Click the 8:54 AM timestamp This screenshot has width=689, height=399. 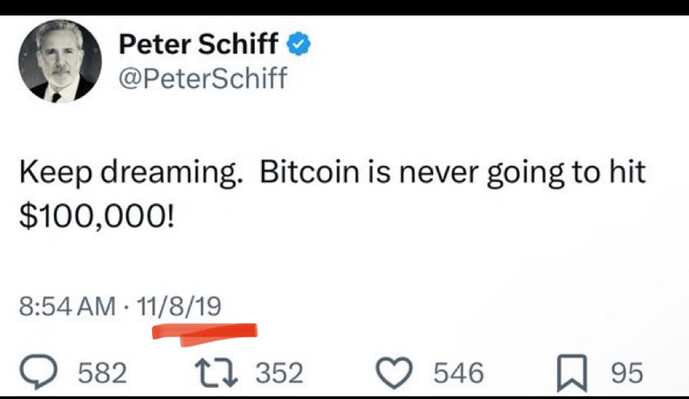coord(67,306)
